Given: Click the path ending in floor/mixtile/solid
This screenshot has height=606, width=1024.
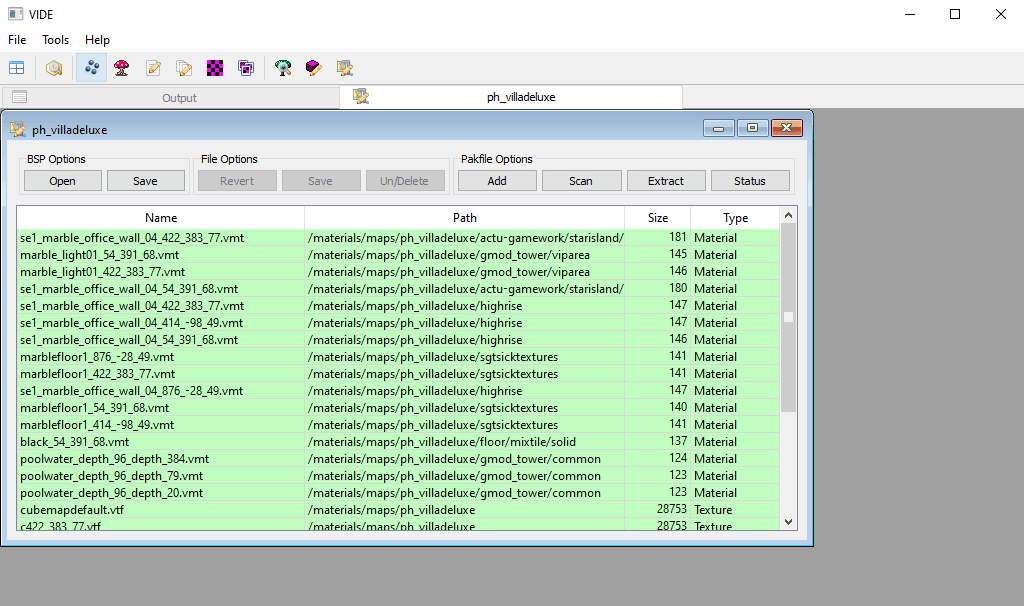Looking at the screenshot, I should [x=441, y=441].
